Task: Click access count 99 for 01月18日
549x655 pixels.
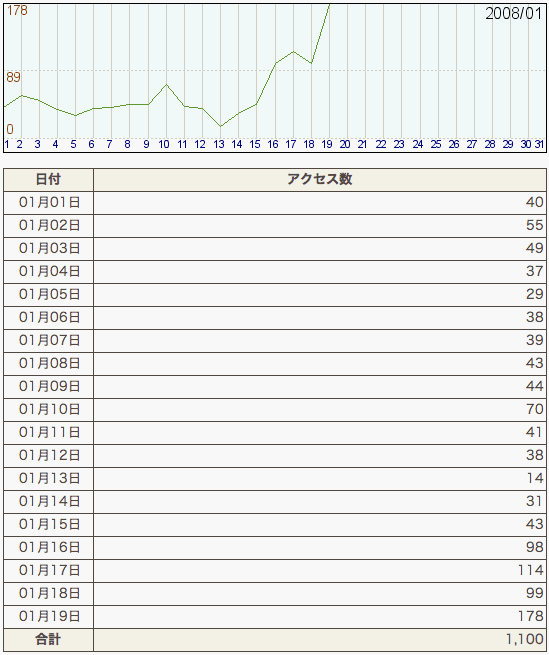Action: click(x=534, y=593)
